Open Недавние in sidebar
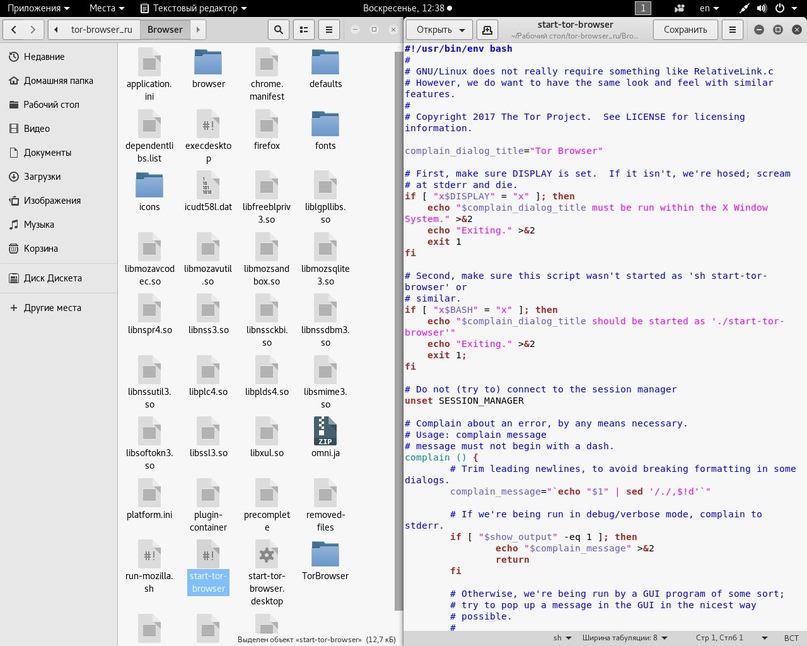 click(x=59, y=57)
